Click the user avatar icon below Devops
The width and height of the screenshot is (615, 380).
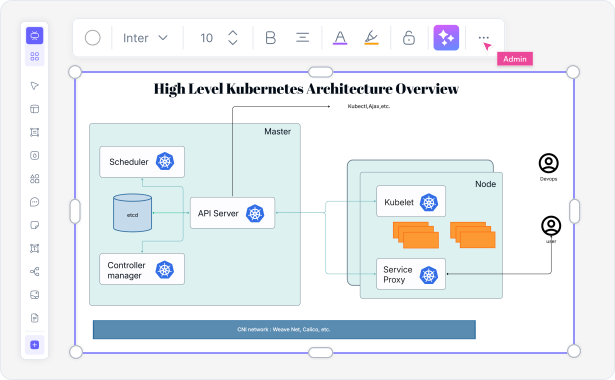pos(551,225)
